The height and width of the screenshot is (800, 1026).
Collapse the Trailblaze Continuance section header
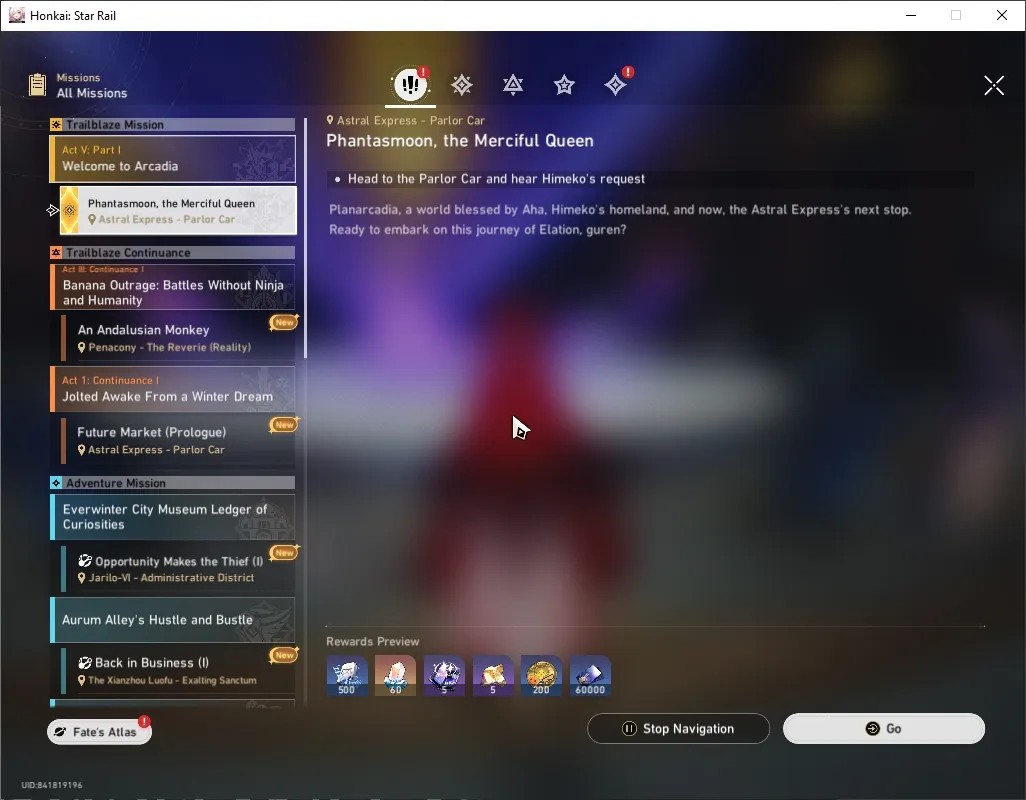pyautogui.click(x=173, y=252)
